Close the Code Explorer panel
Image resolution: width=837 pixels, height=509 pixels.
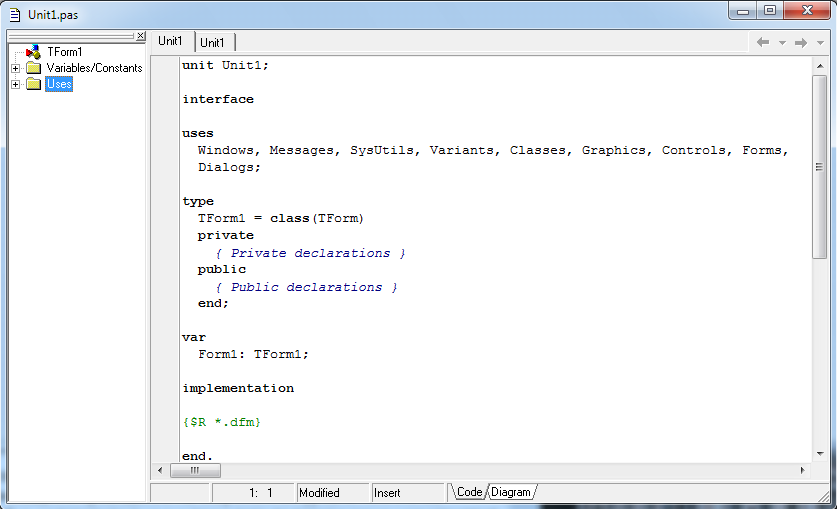tap(141, 36)
